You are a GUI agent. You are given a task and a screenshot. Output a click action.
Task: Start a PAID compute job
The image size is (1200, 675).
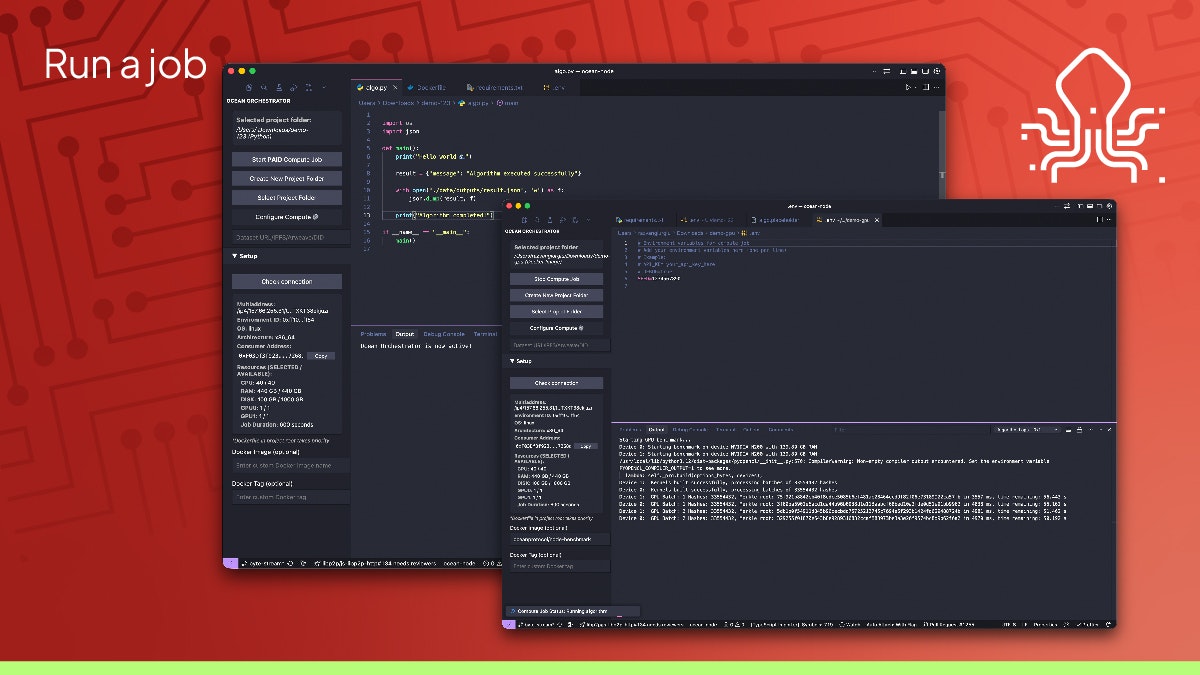tap(287, 158)
